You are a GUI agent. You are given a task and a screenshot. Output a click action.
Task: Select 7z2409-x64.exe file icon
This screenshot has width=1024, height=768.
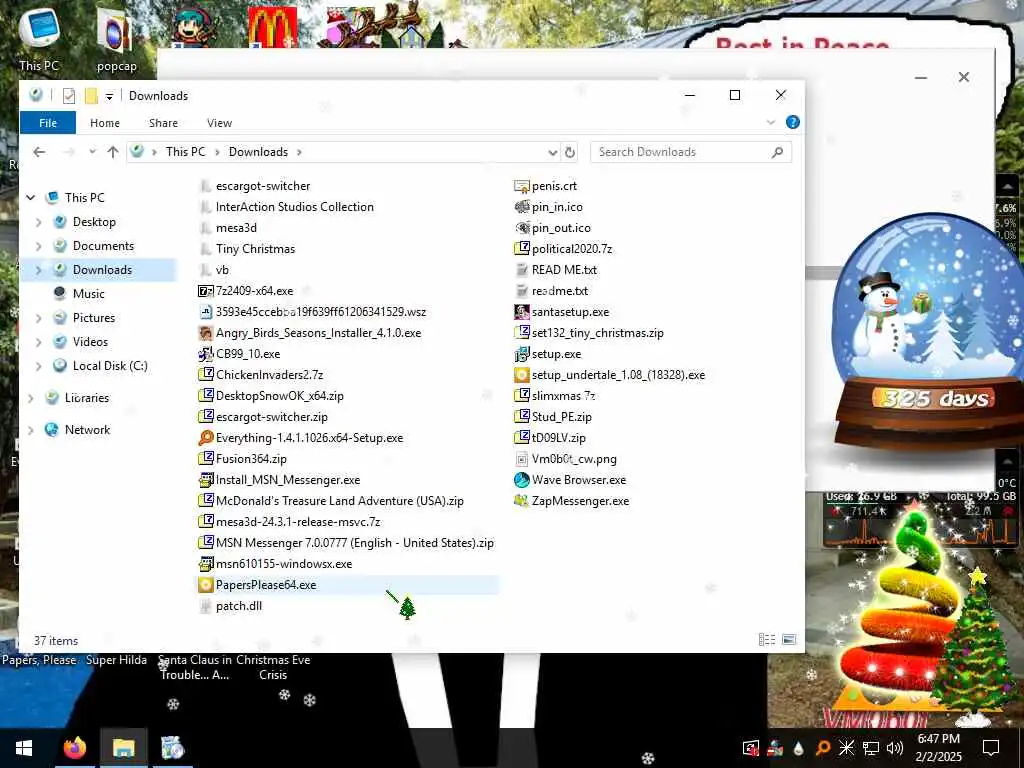click(x=206, y=291)
